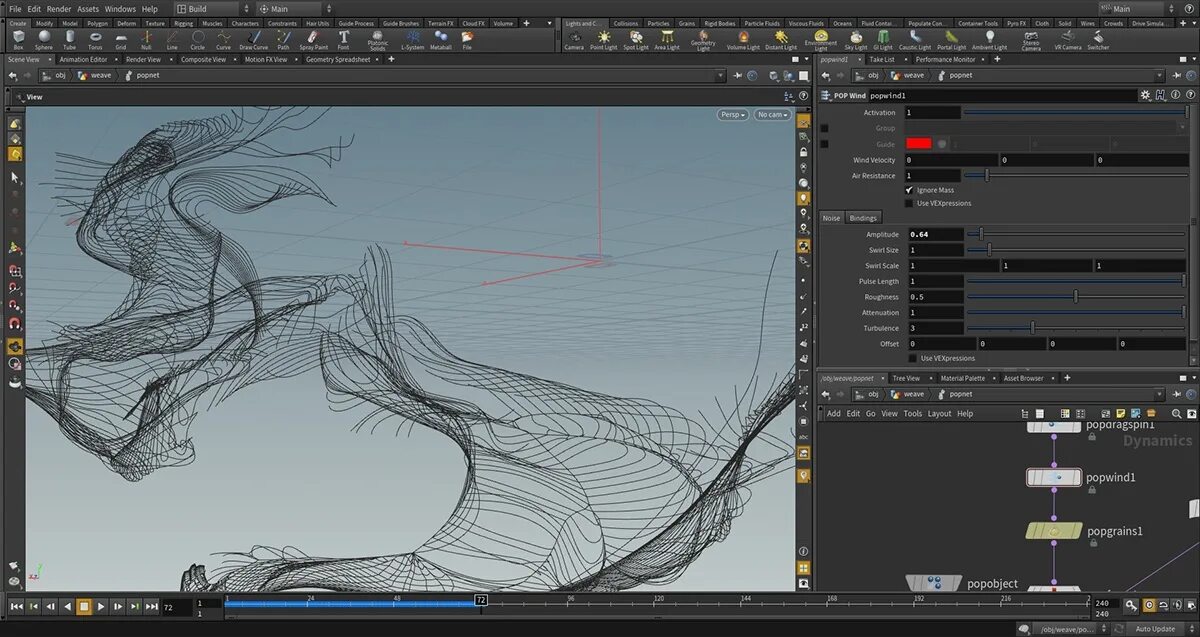Click the Metaball shelf tool
Viewport: 1200px width, 637px height.
point(441,39)
